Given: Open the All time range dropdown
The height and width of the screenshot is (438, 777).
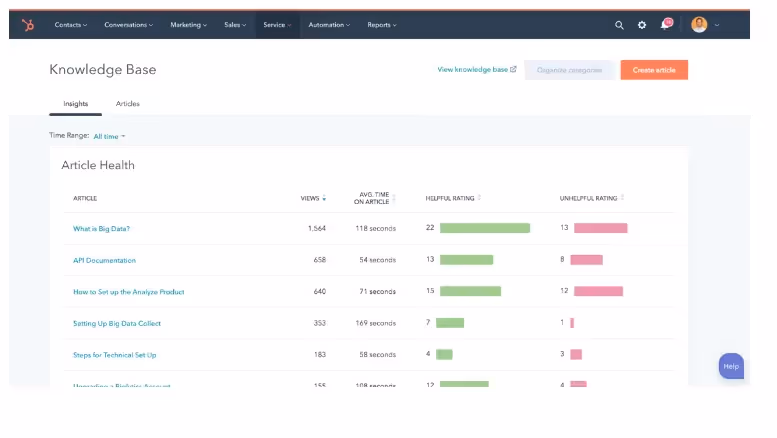Looking at the screenshot, I should (109, 136).
